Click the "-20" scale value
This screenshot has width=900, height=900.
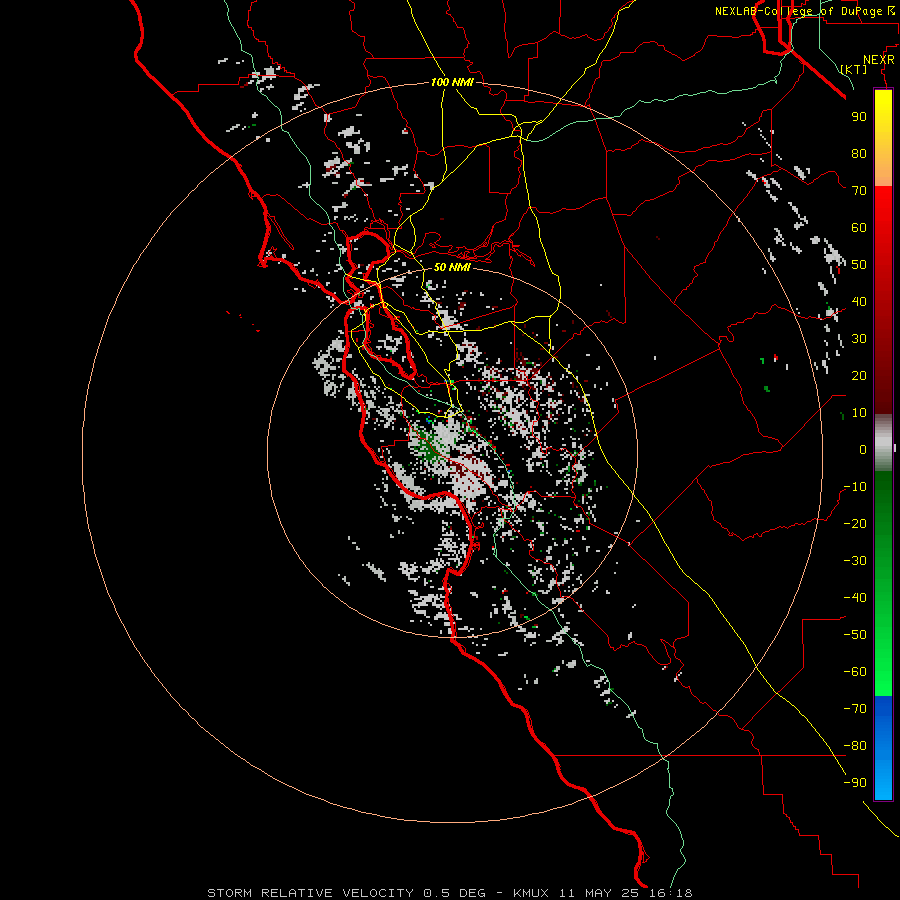(855, 523)
